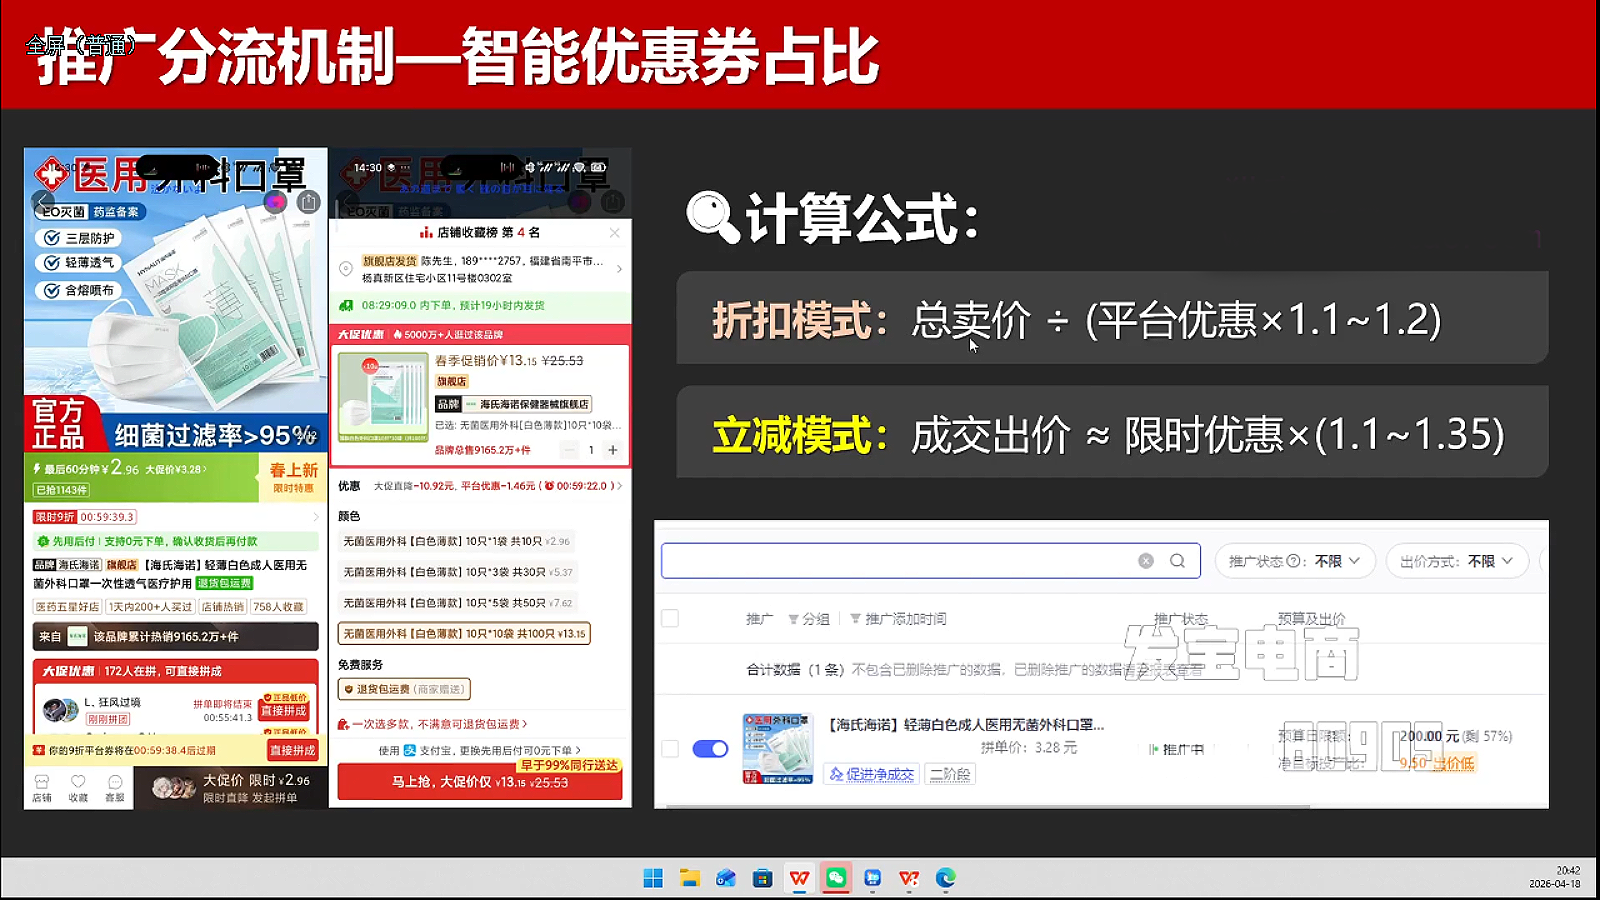Open the 出价方式 dropdown filter
The image size is (1600, 900).
(x=1457, y=561)
